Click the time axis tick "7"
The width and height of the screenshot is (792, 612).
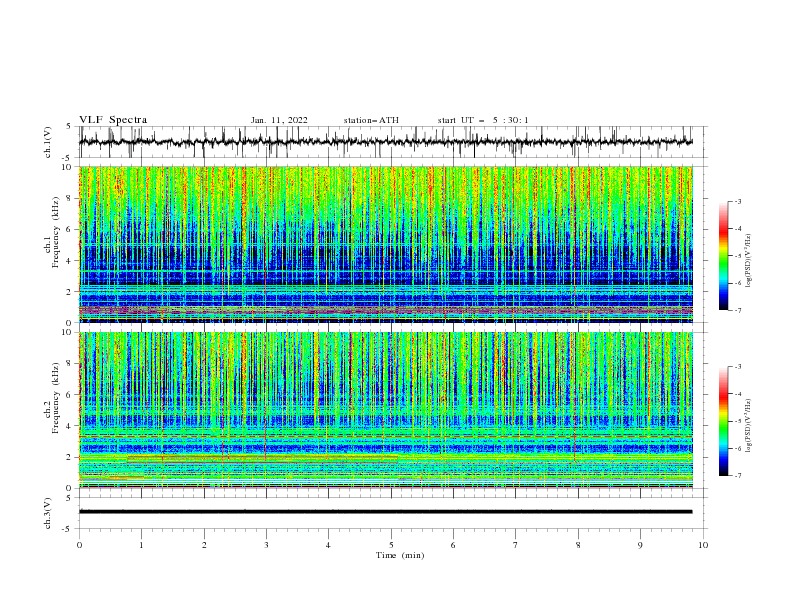click(x=516, y=545)
